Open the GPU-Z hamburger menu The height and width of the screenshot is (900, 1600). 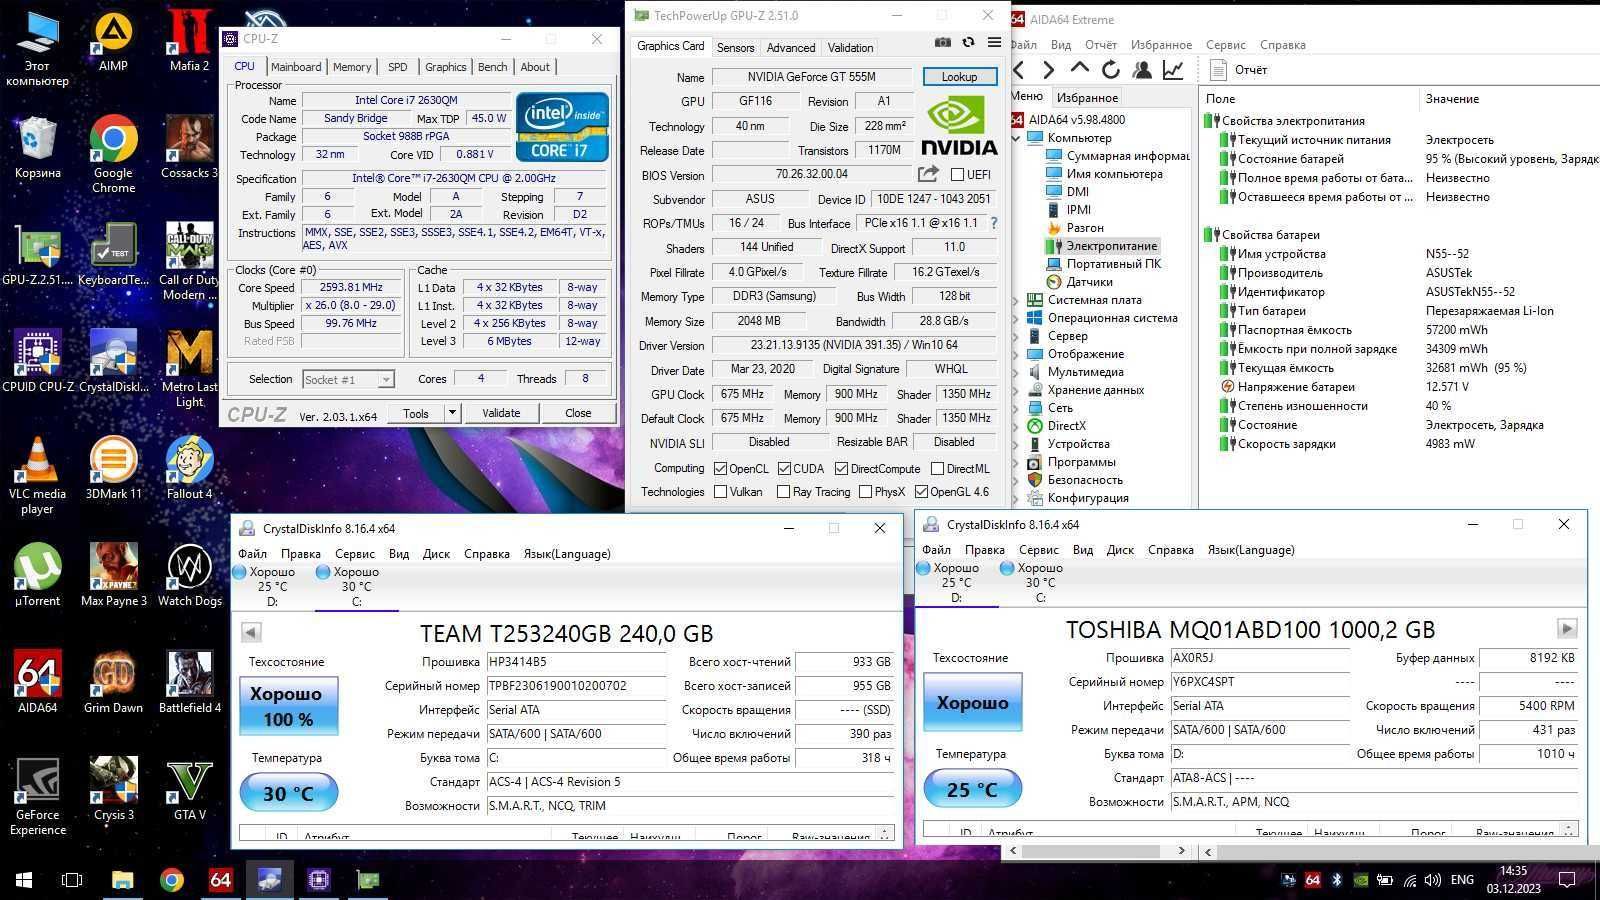click(994, 42)
